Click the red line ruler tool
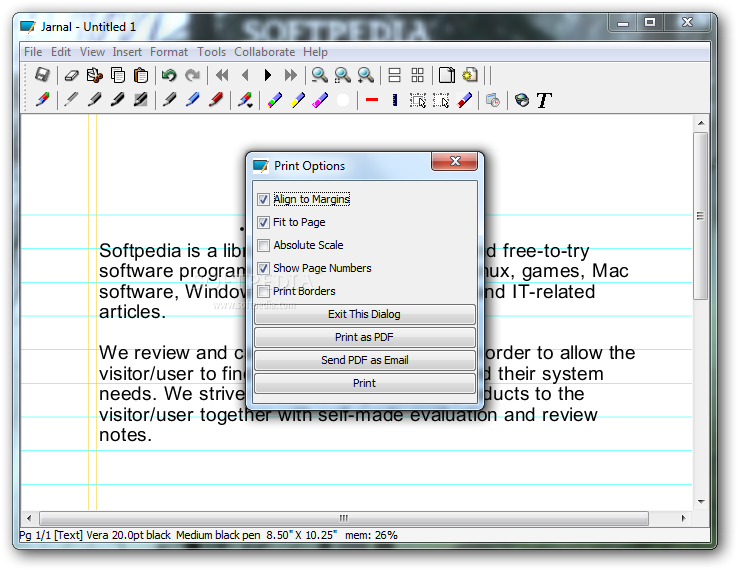The image size is (738, 570). (x=372, y=100)
